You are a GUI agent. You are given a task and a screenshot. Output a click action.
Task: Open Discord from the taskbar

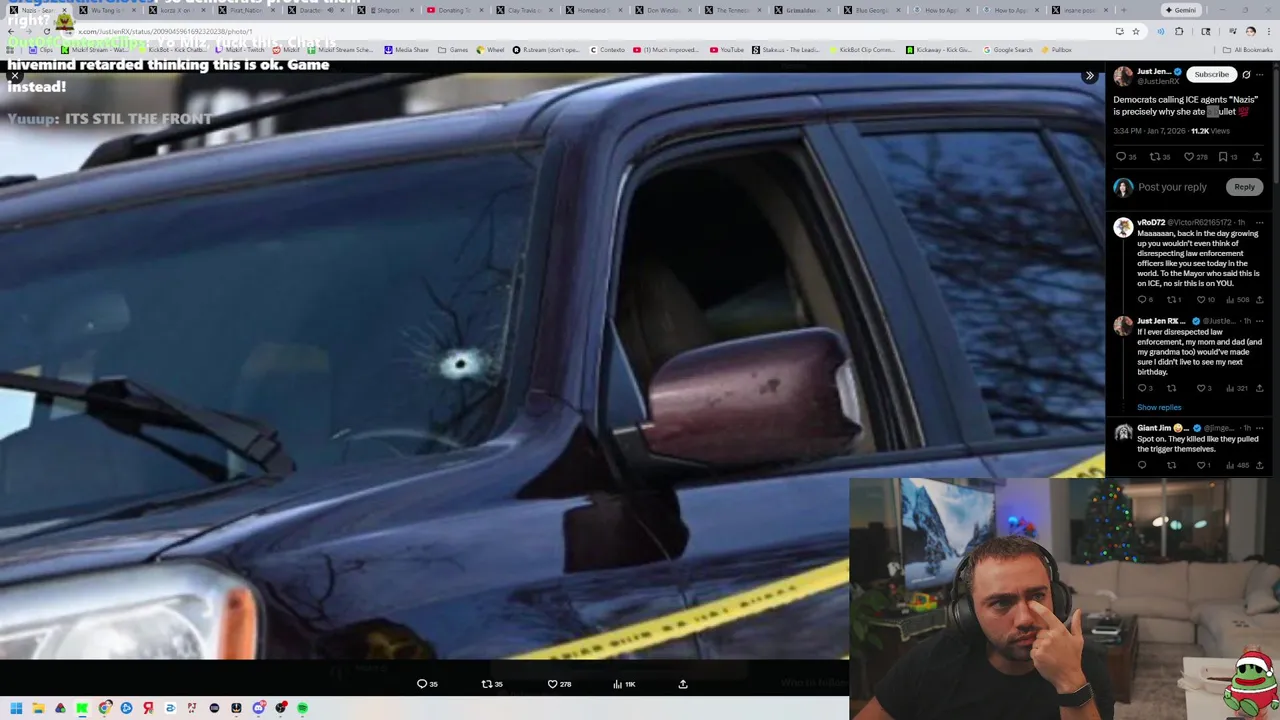click(258, 708)
